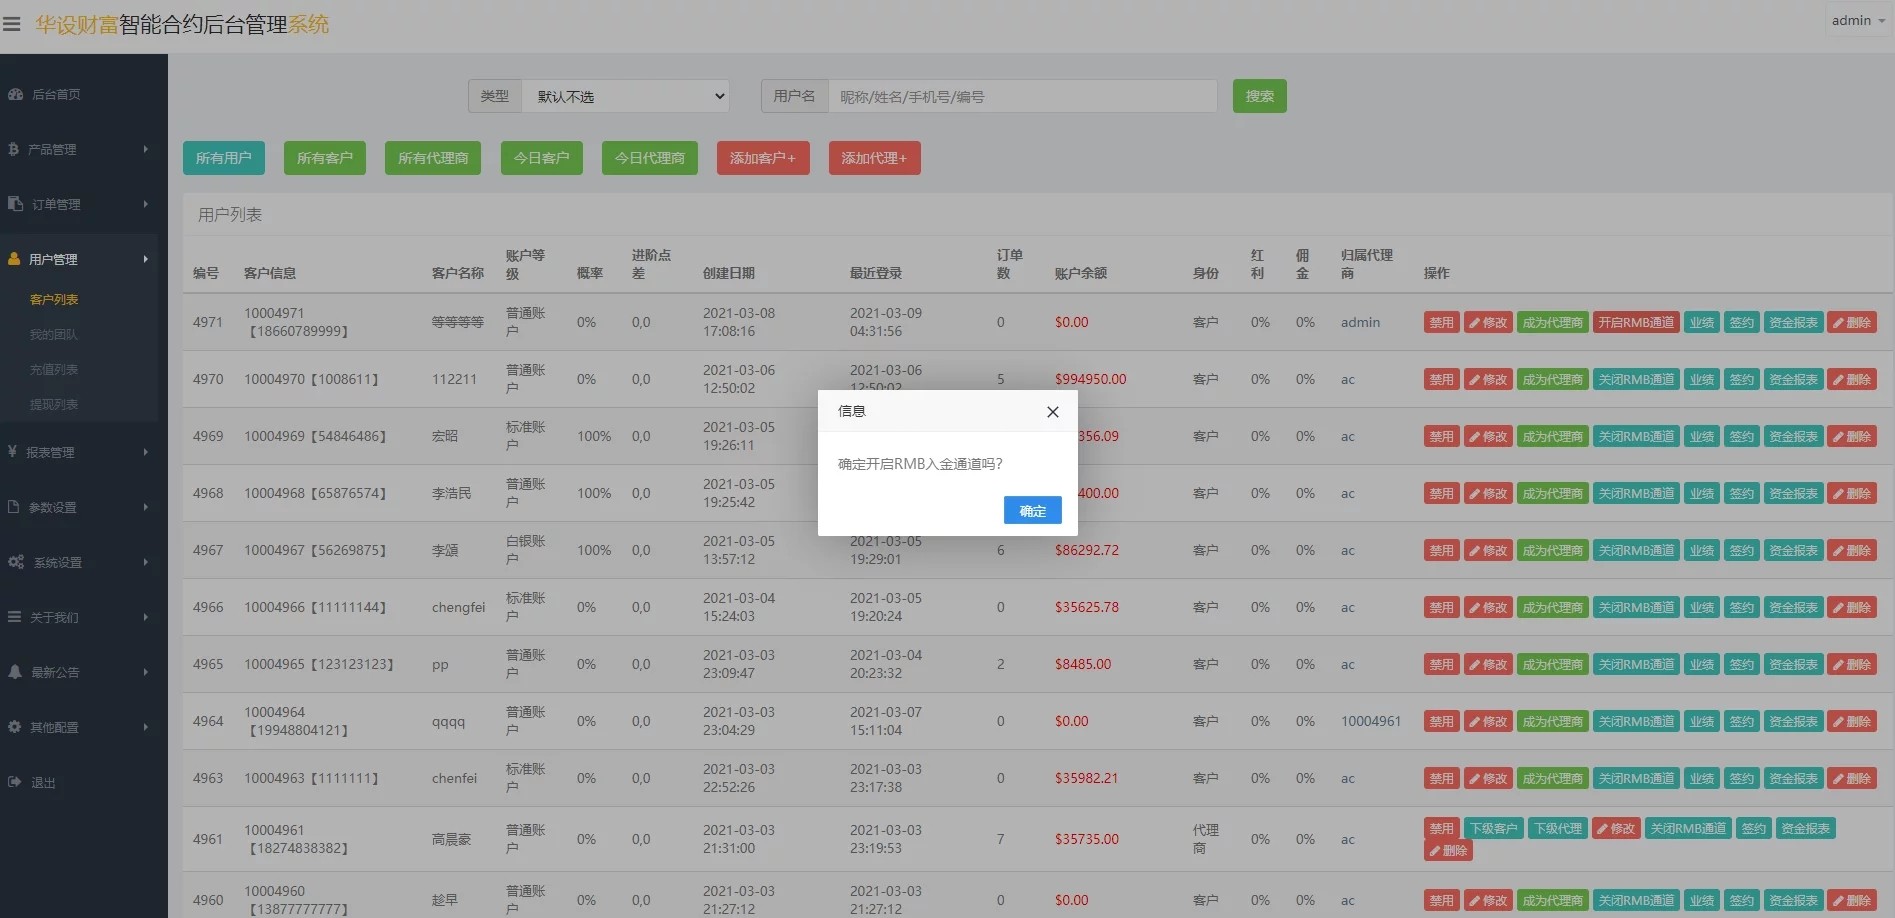Click the 昵称/姓名/手机号/编号 input field
The width and height of the screenshot is (1895, 918).
[1022, 96]
